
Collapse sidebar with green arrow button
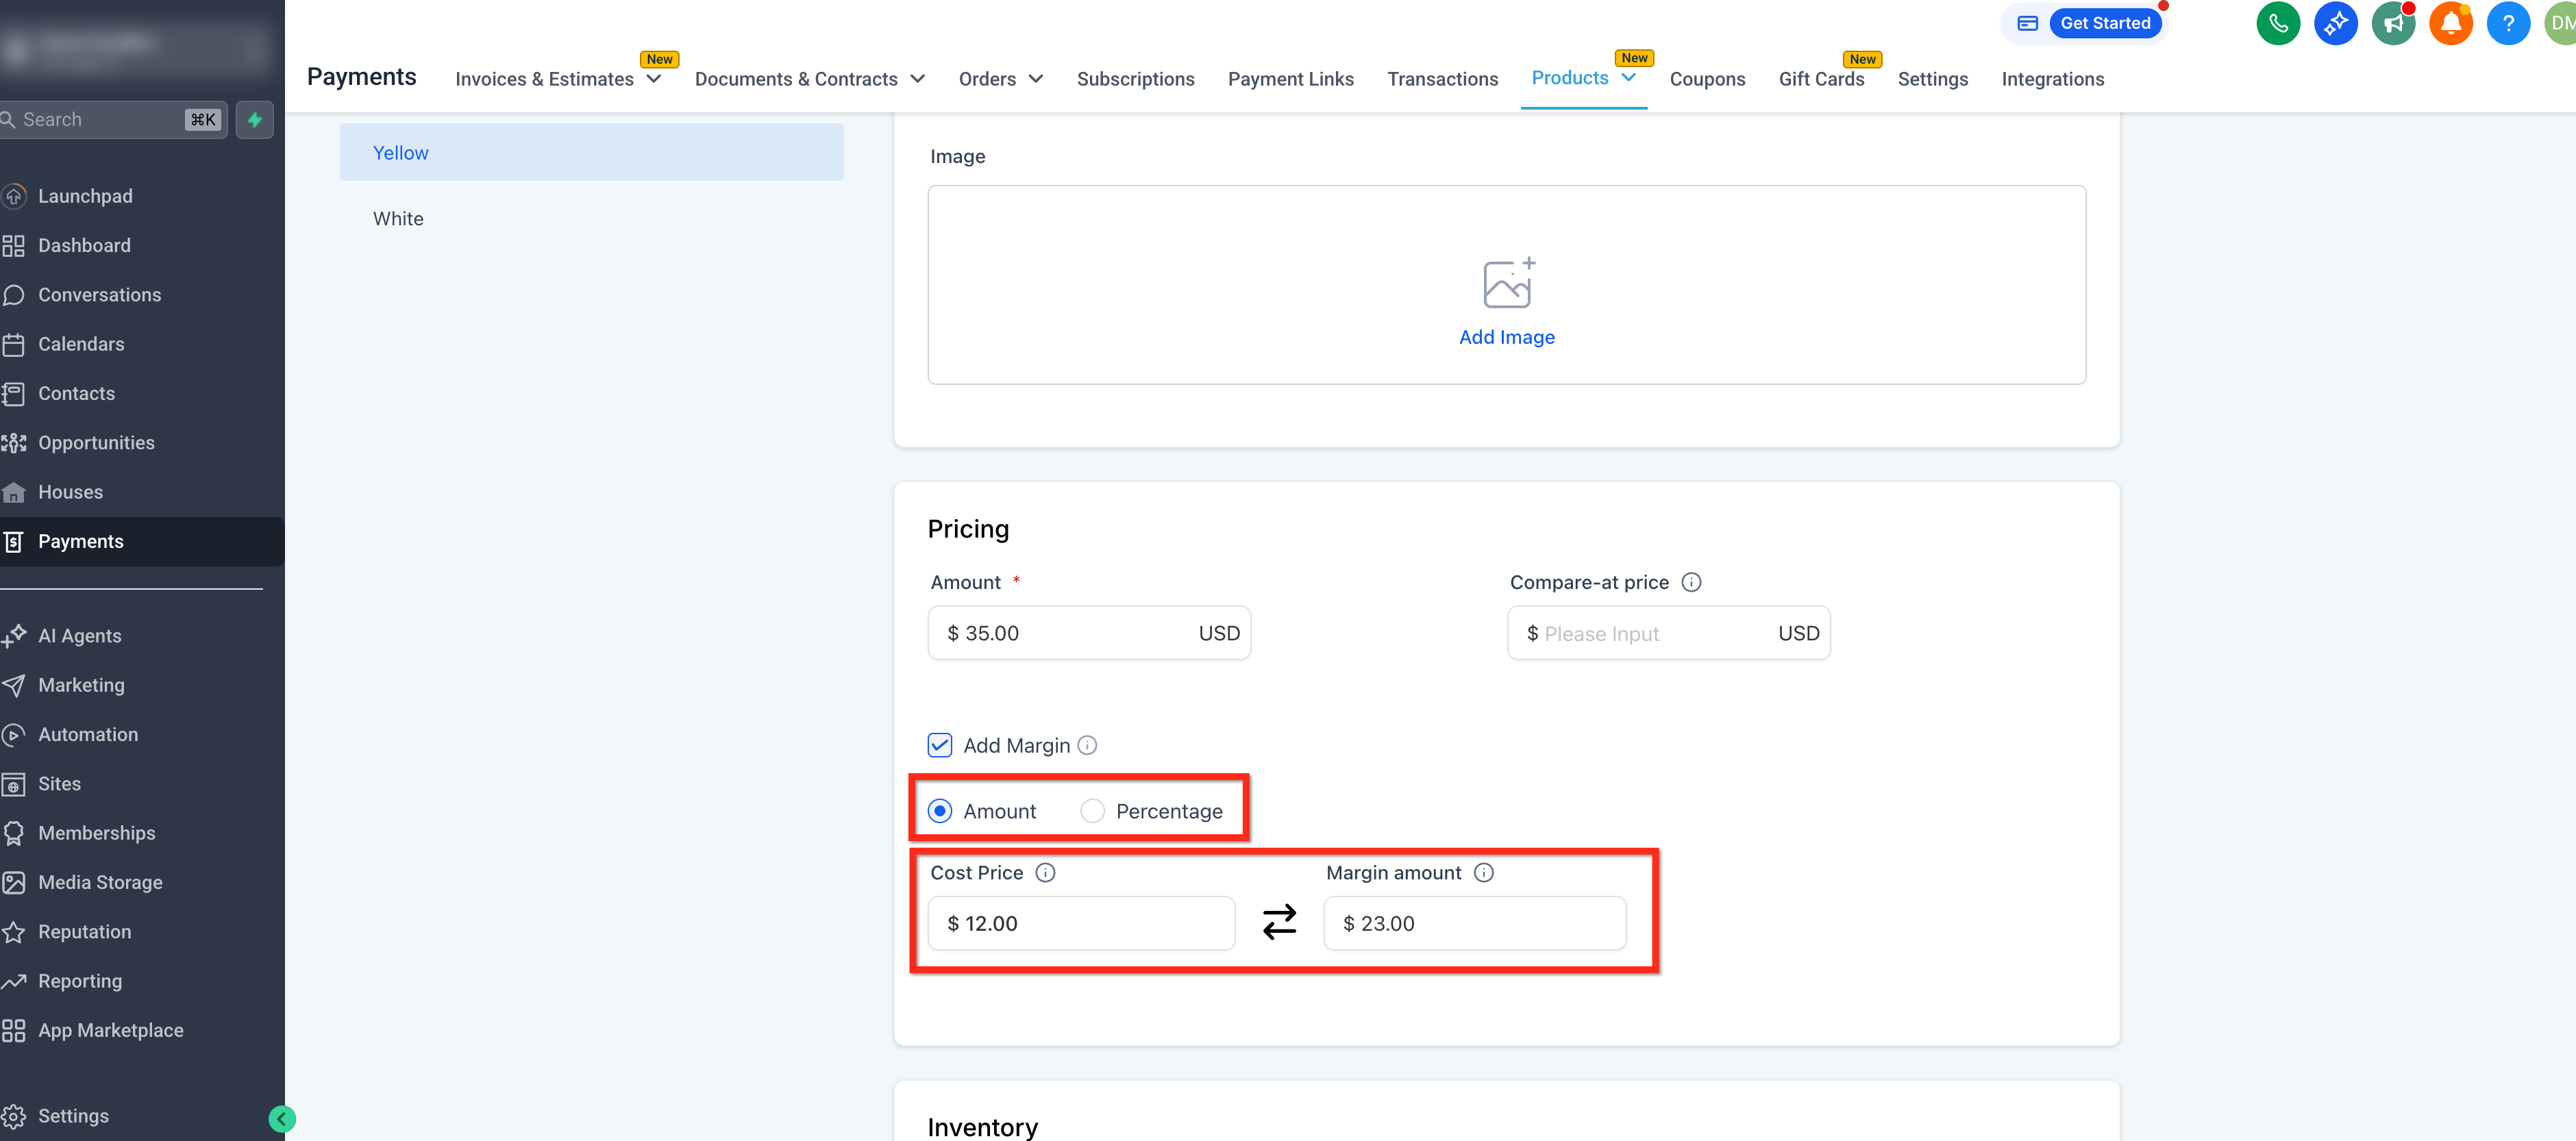coord(282,1118)
